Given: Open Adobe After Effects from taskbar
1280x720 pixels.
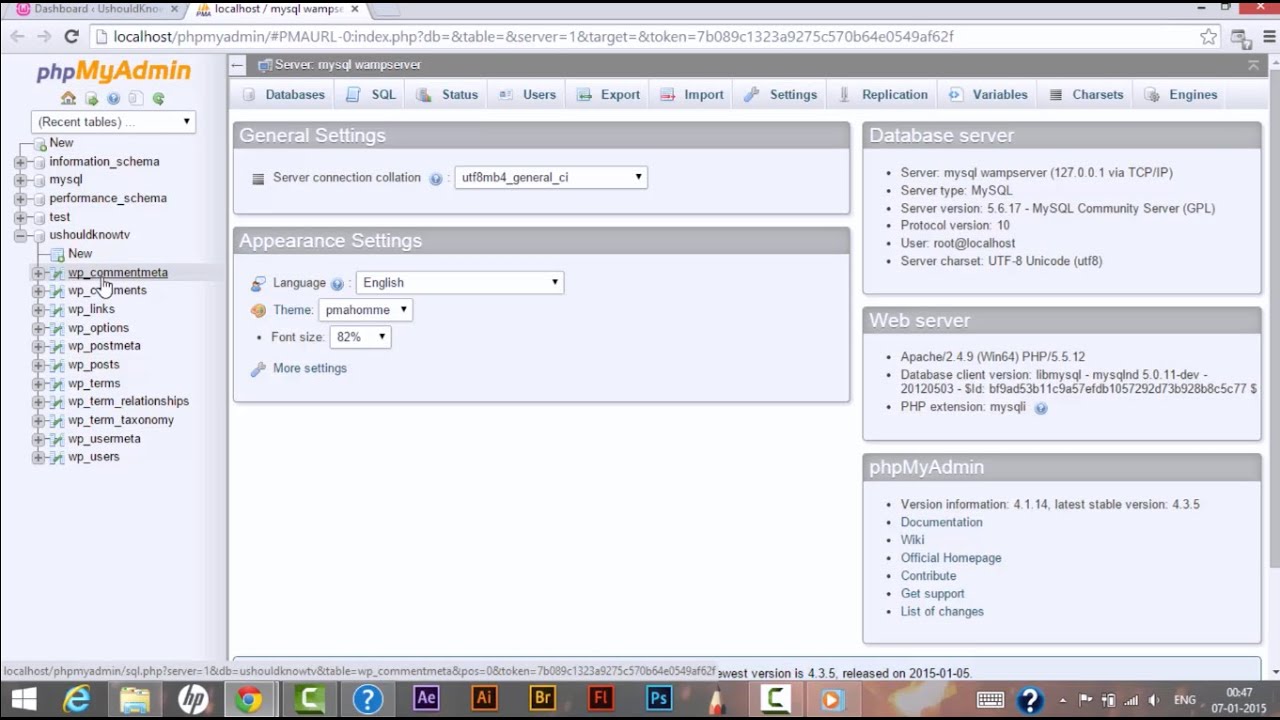Looking at the screenshot, I should [x=426, y=698].
